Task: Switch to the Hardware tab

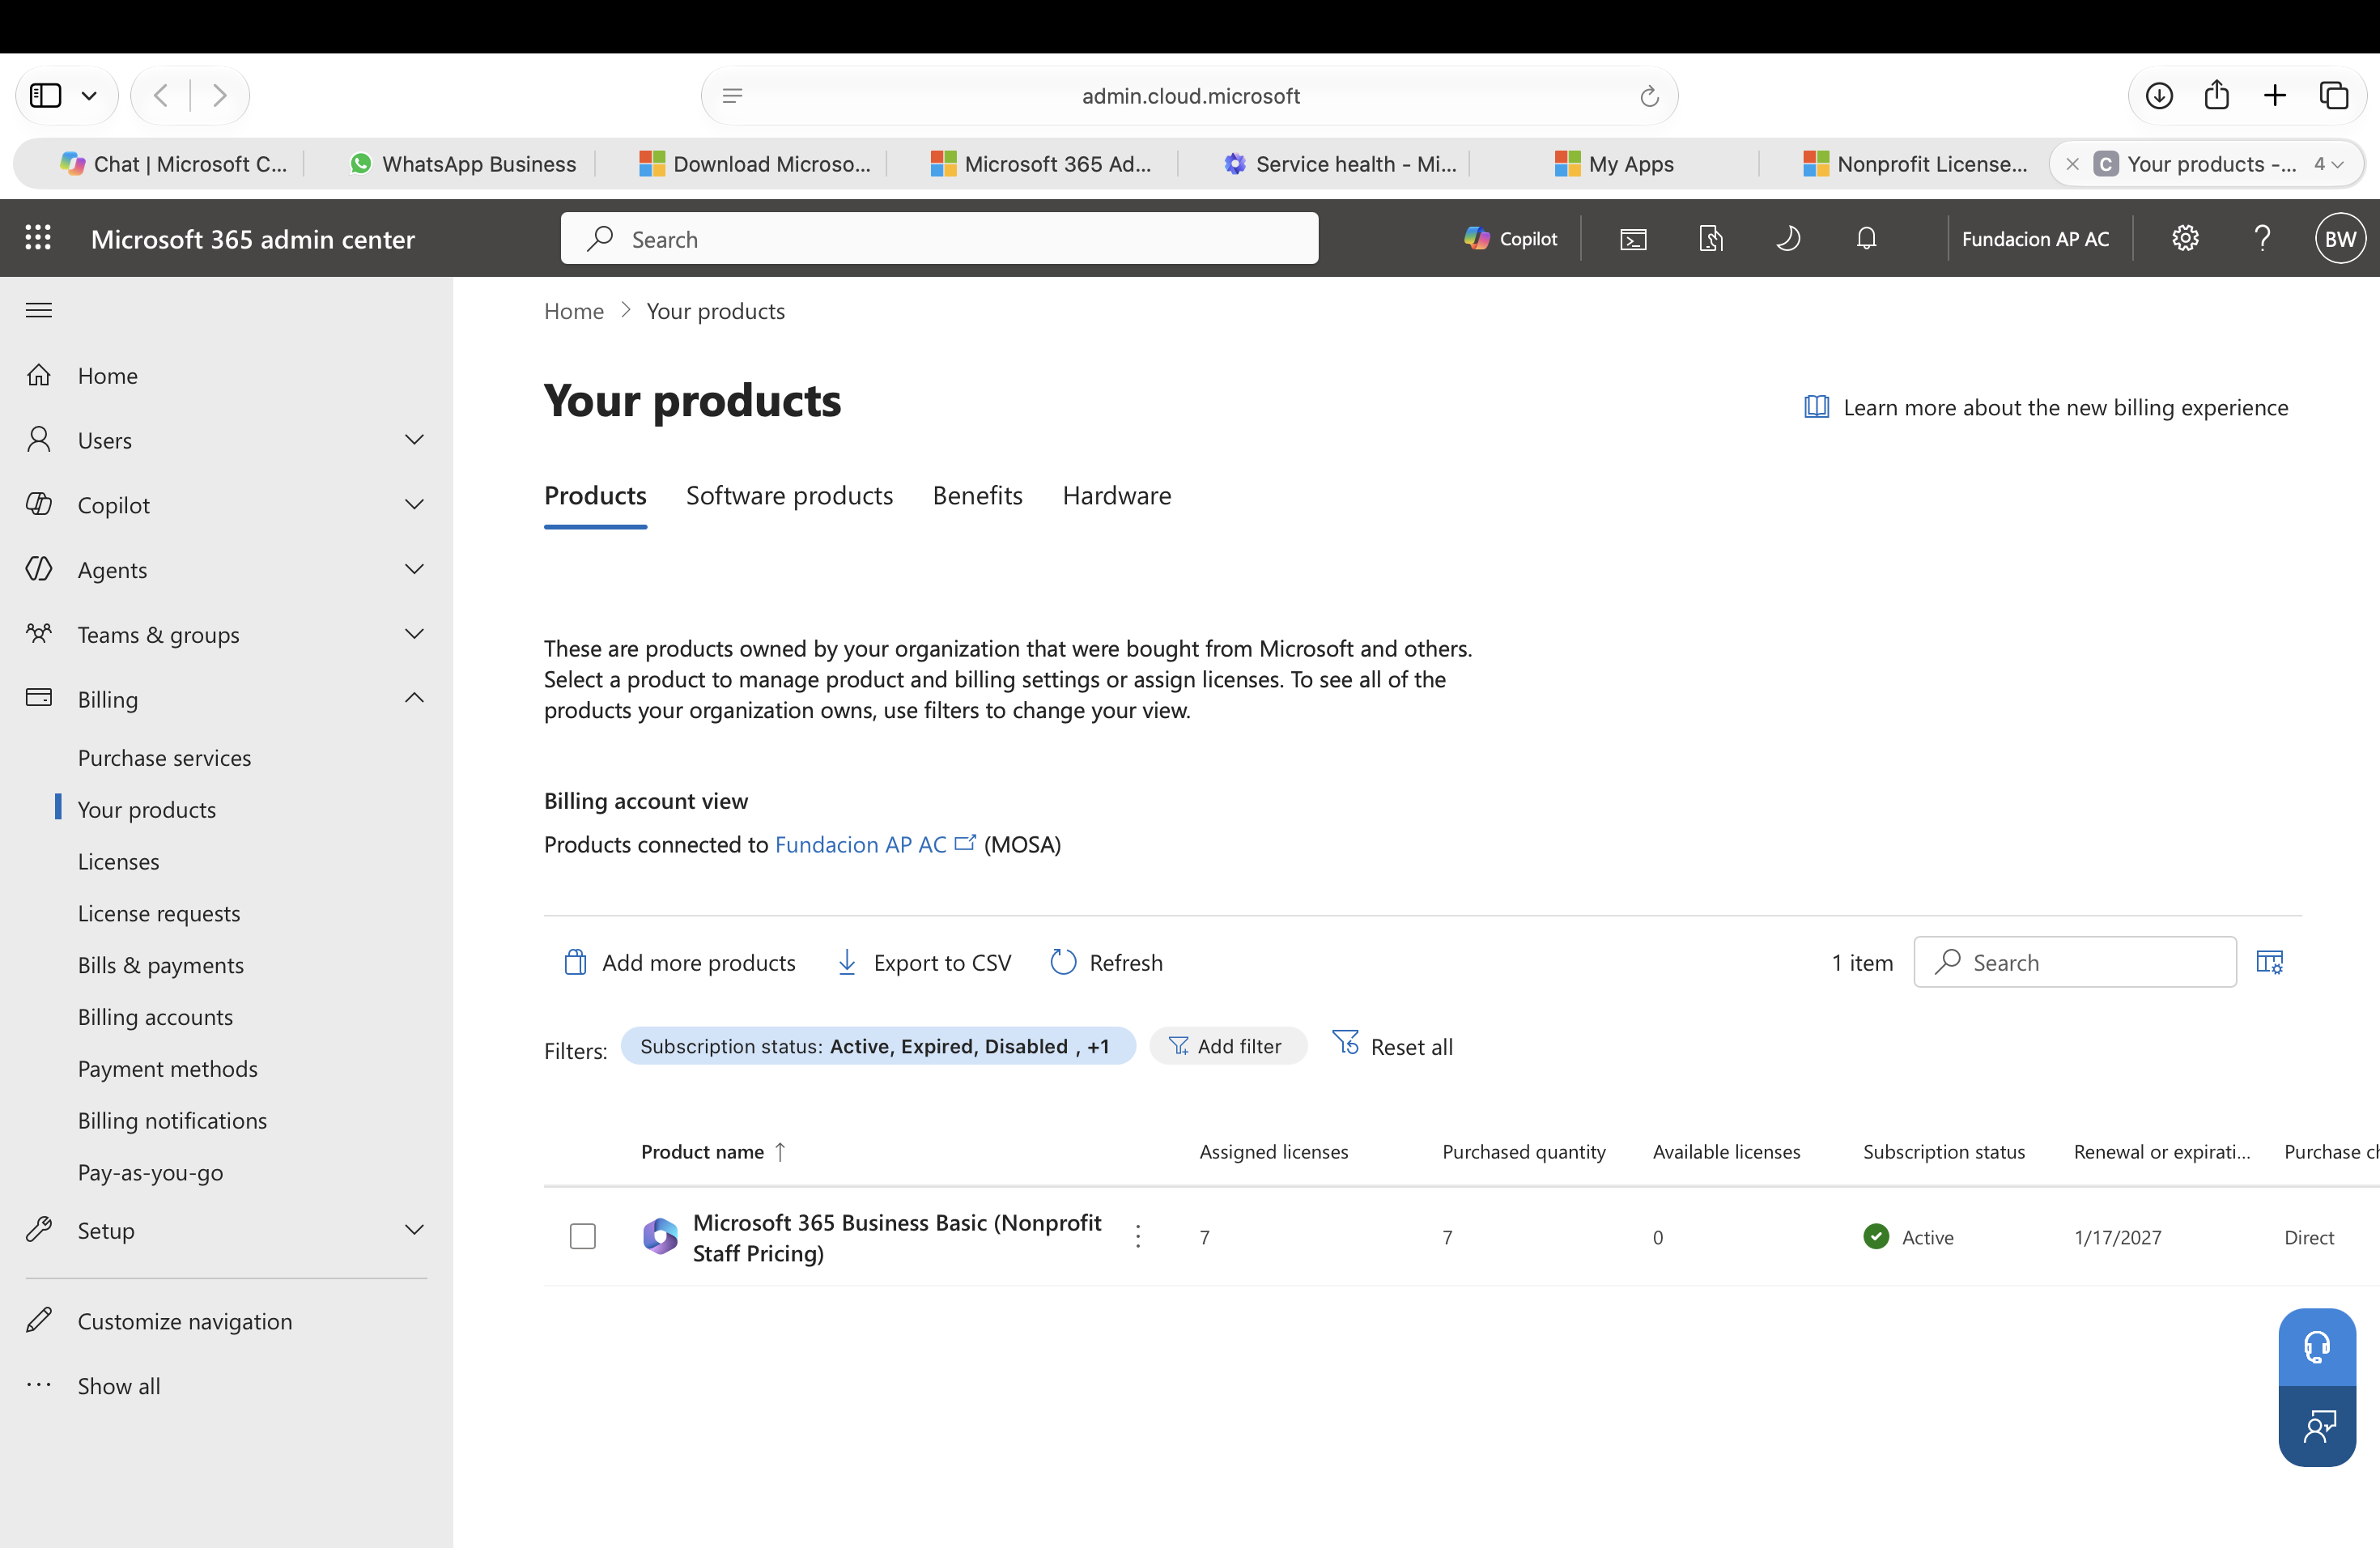Action: tap(1116, 496)
